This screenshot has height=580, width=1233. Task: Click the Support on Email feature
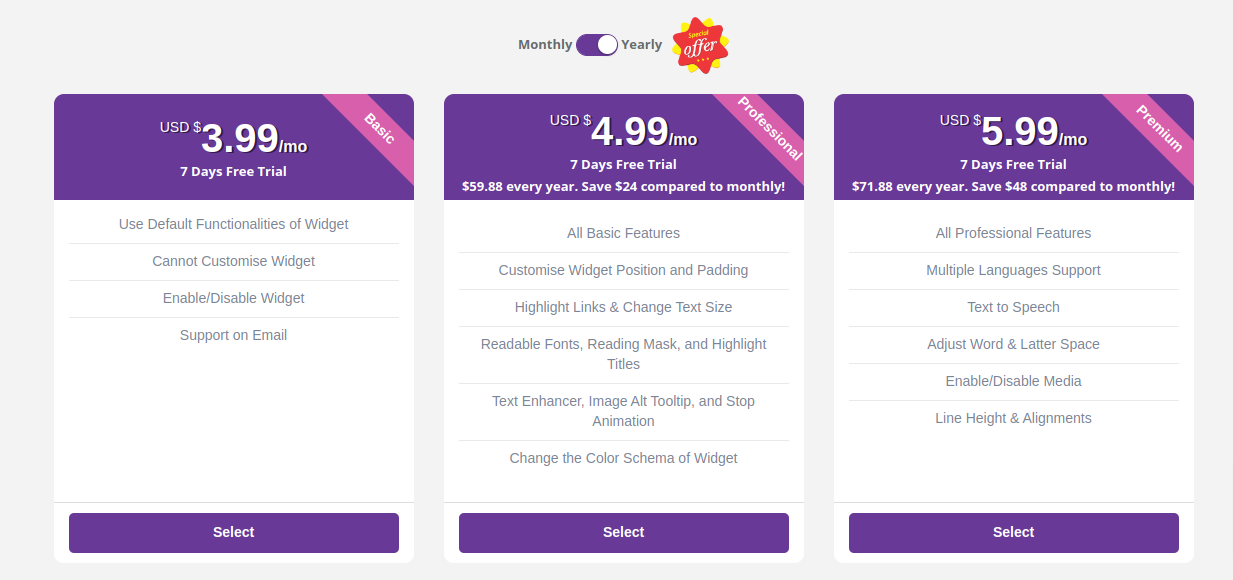pyautogui.click(x=234, y=336)
